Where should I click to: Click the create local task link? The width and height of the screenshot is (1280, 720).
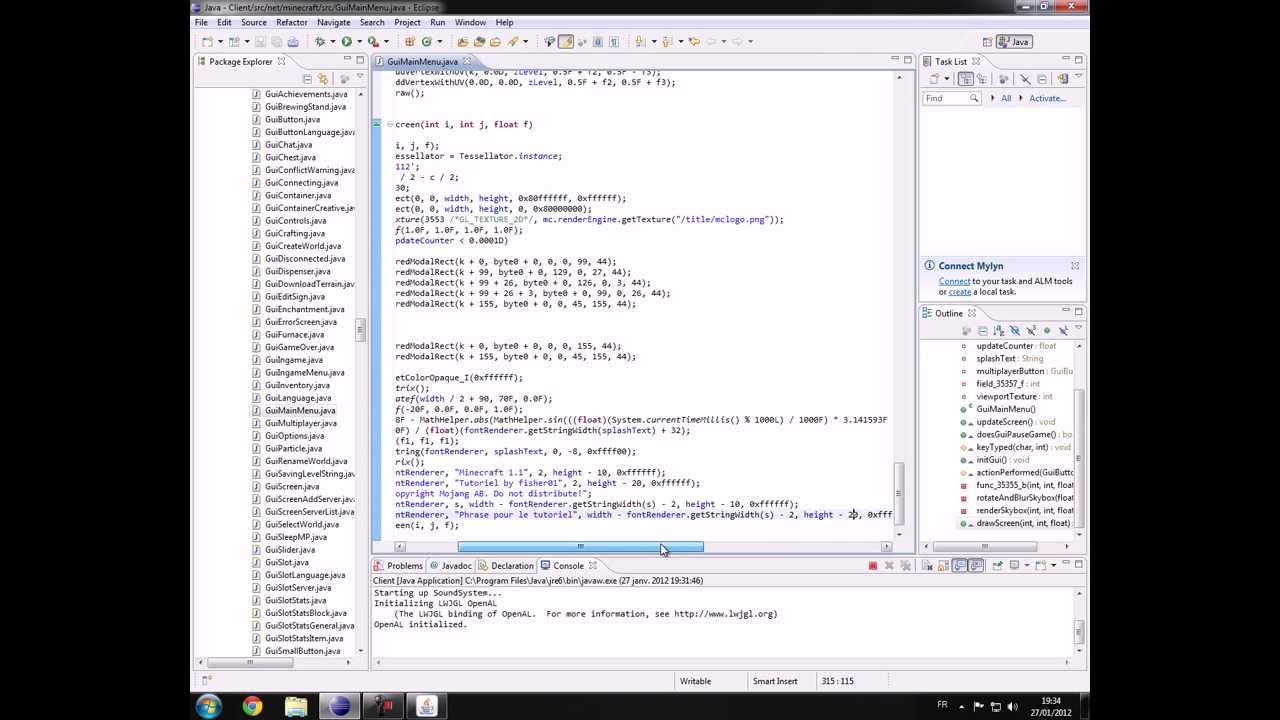point(960,292)
